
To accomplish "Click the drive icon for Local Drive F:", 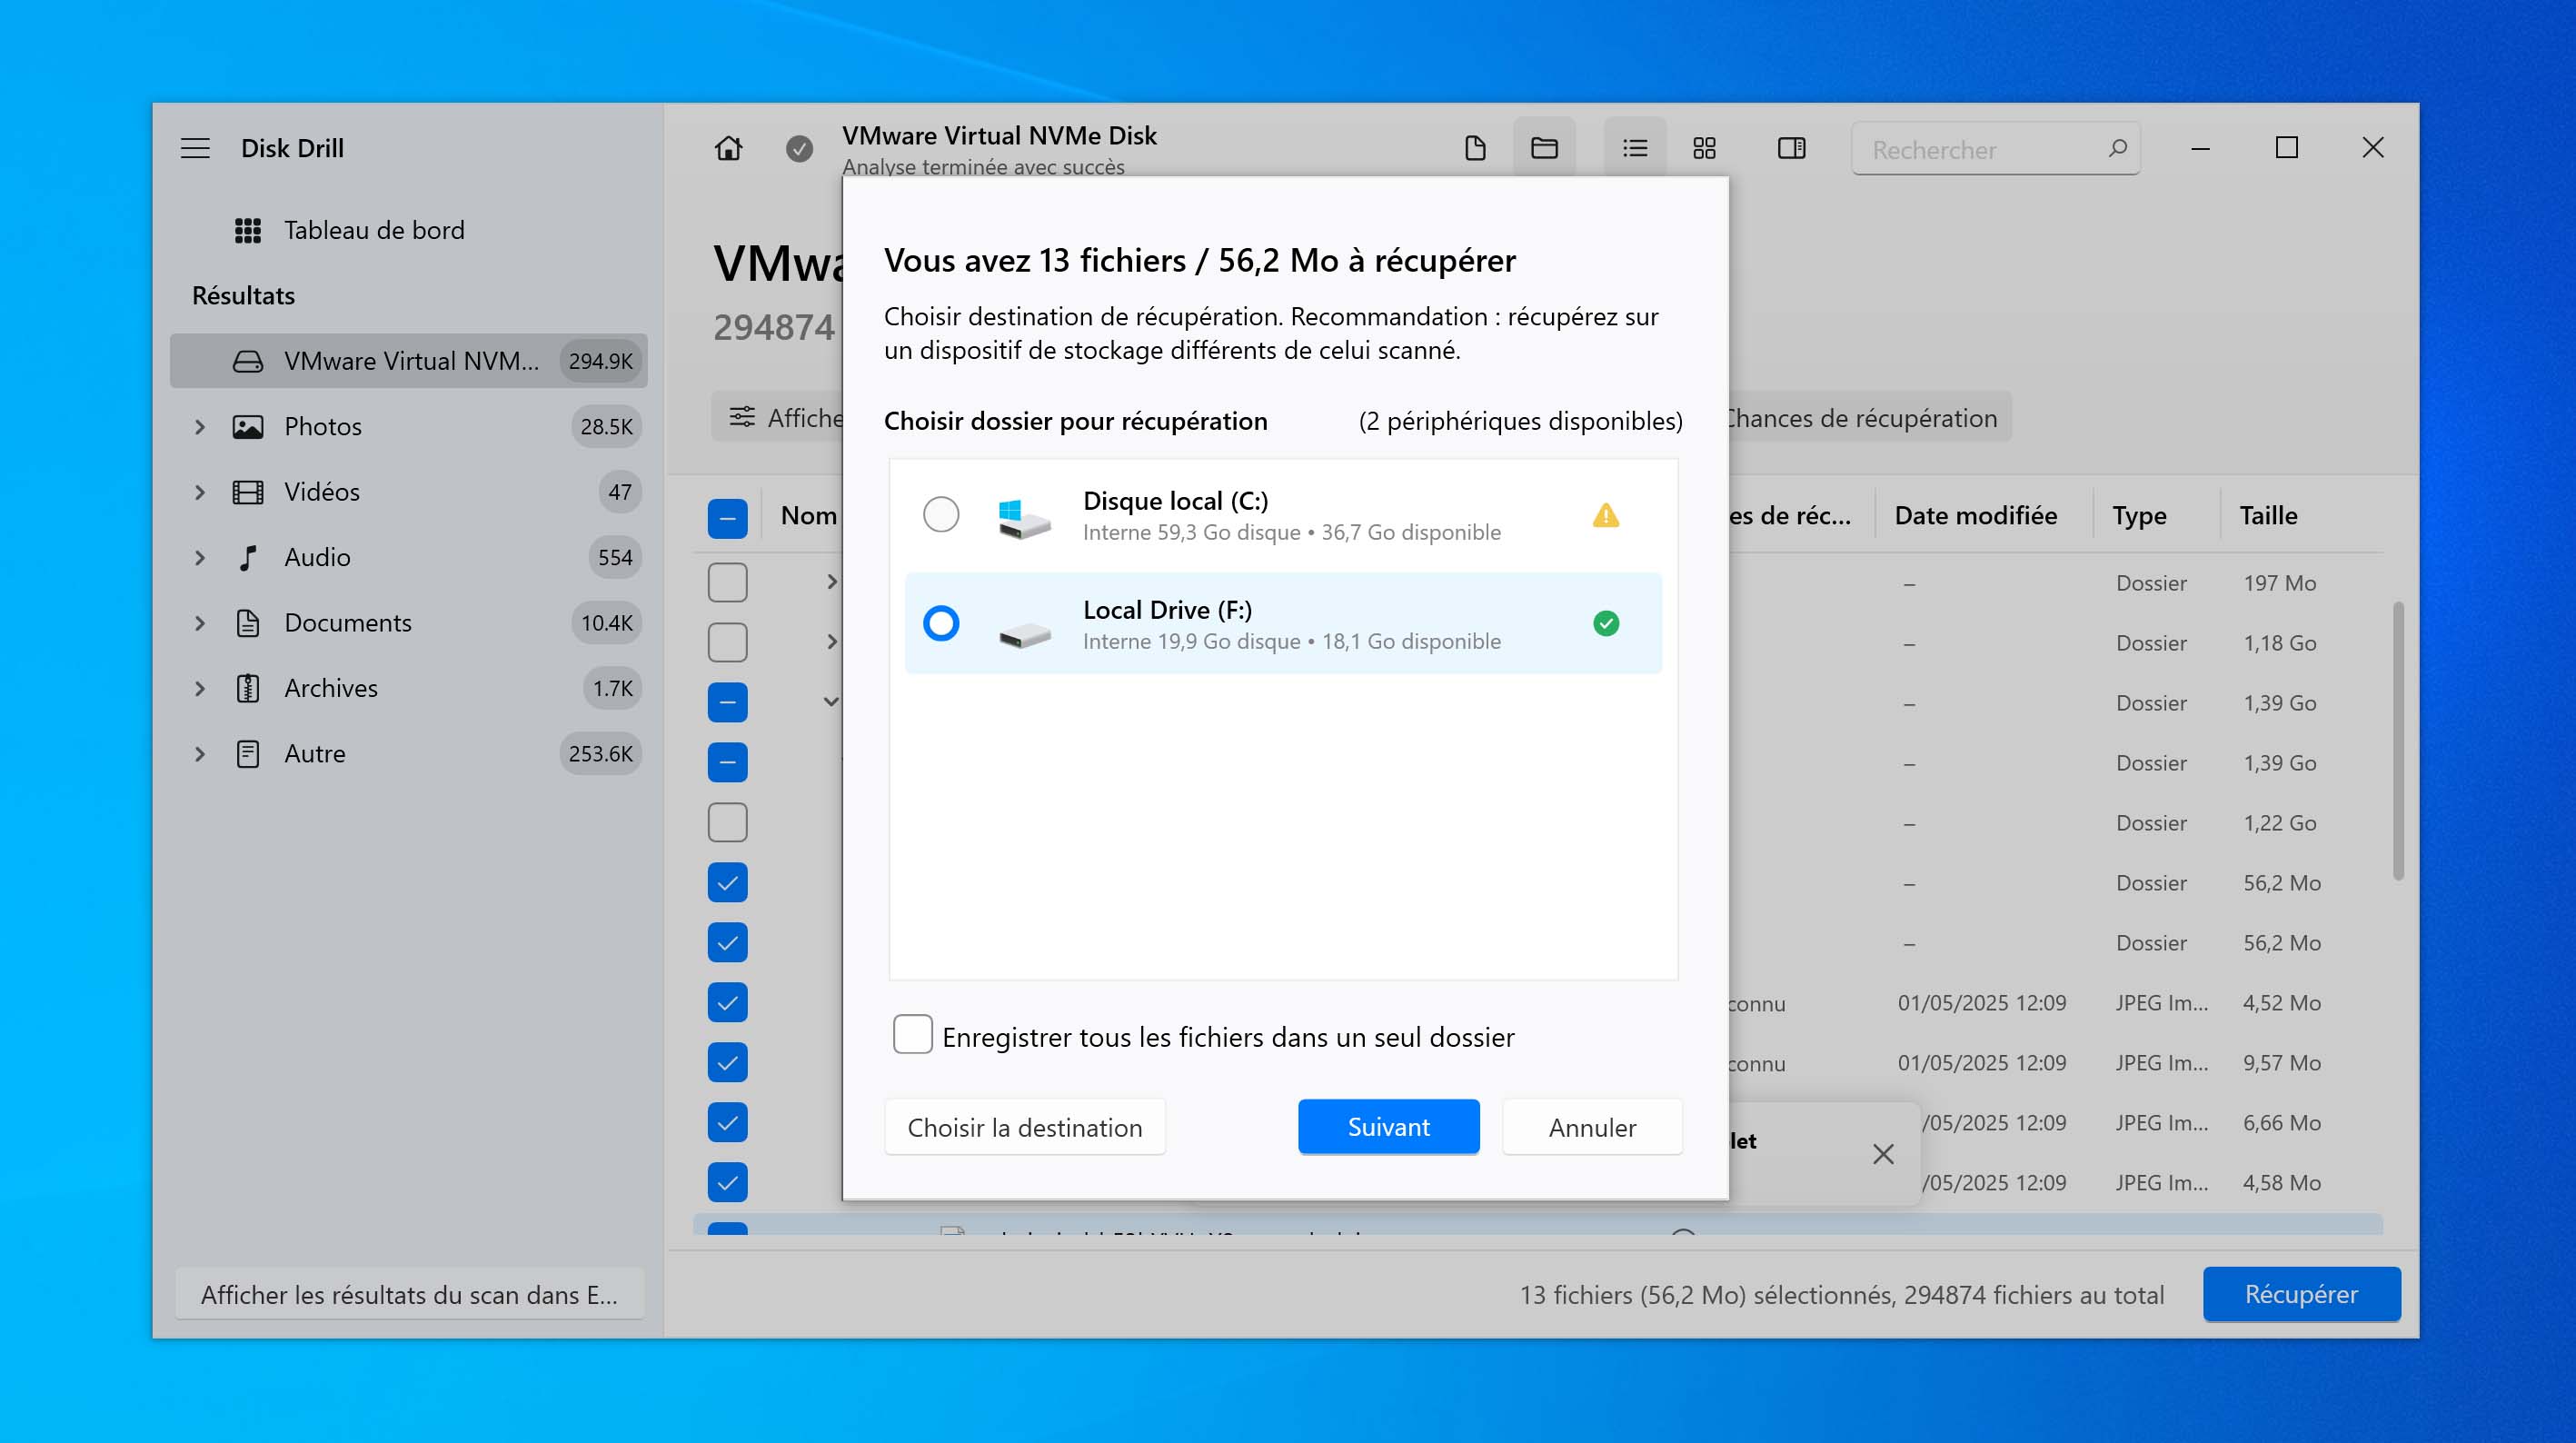I will pyautogui.click(x=1025, y=635).
